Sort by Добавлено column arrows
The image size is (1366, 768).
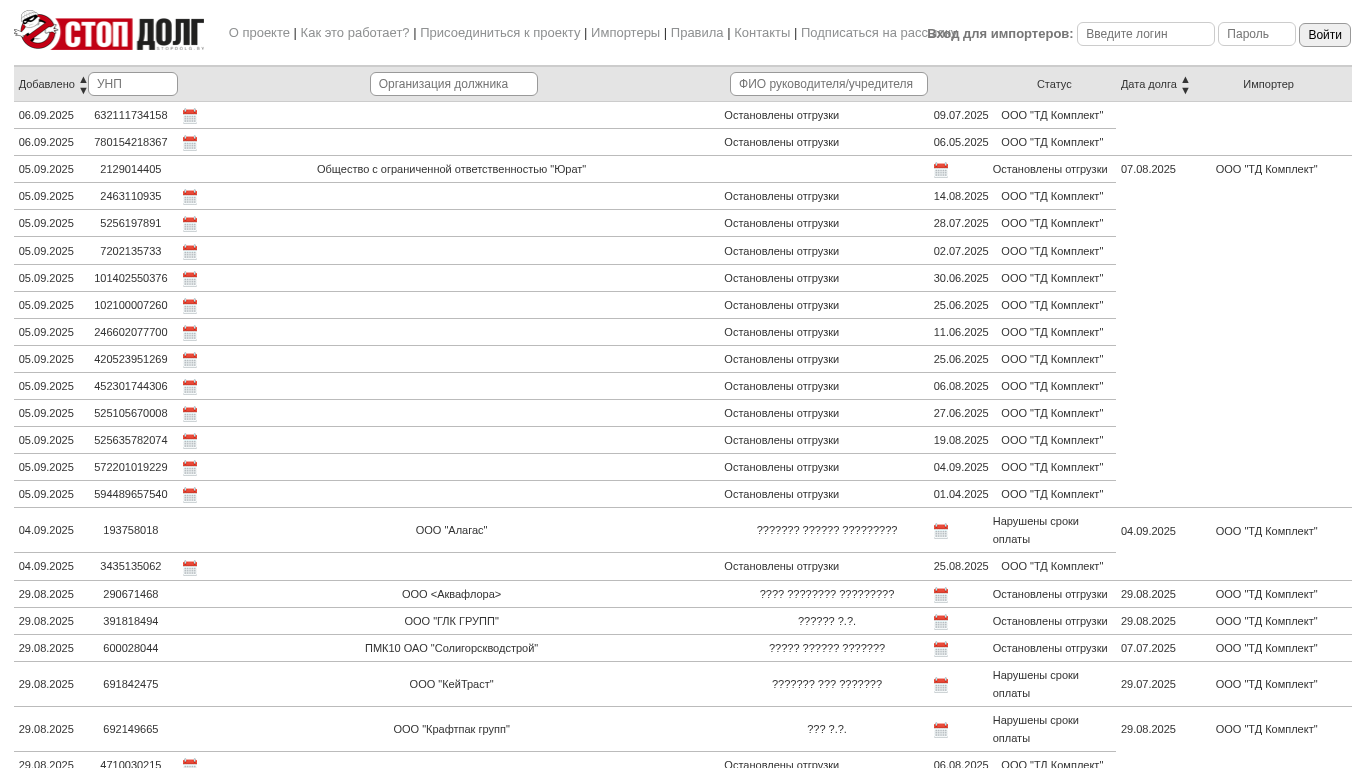[83, 84]
